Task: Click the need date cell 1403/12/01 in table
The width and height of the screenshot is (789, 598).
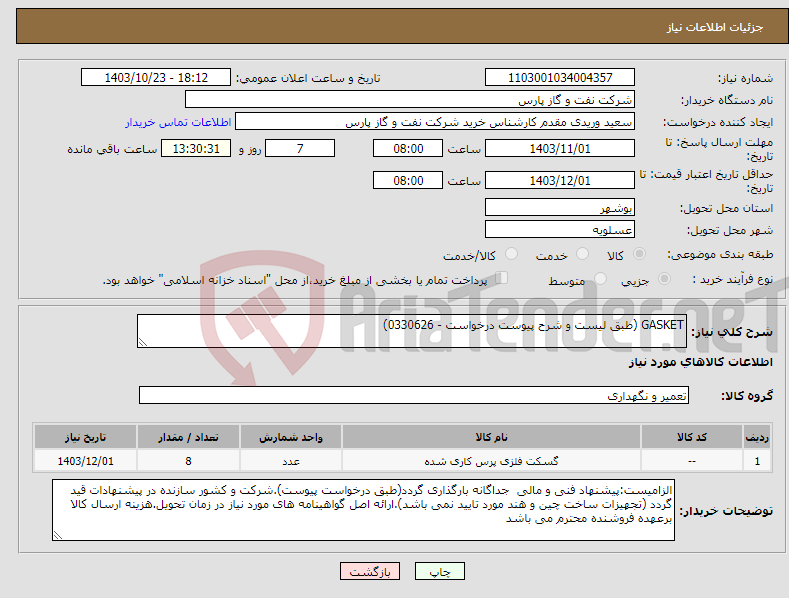Action: click(86, 461)
